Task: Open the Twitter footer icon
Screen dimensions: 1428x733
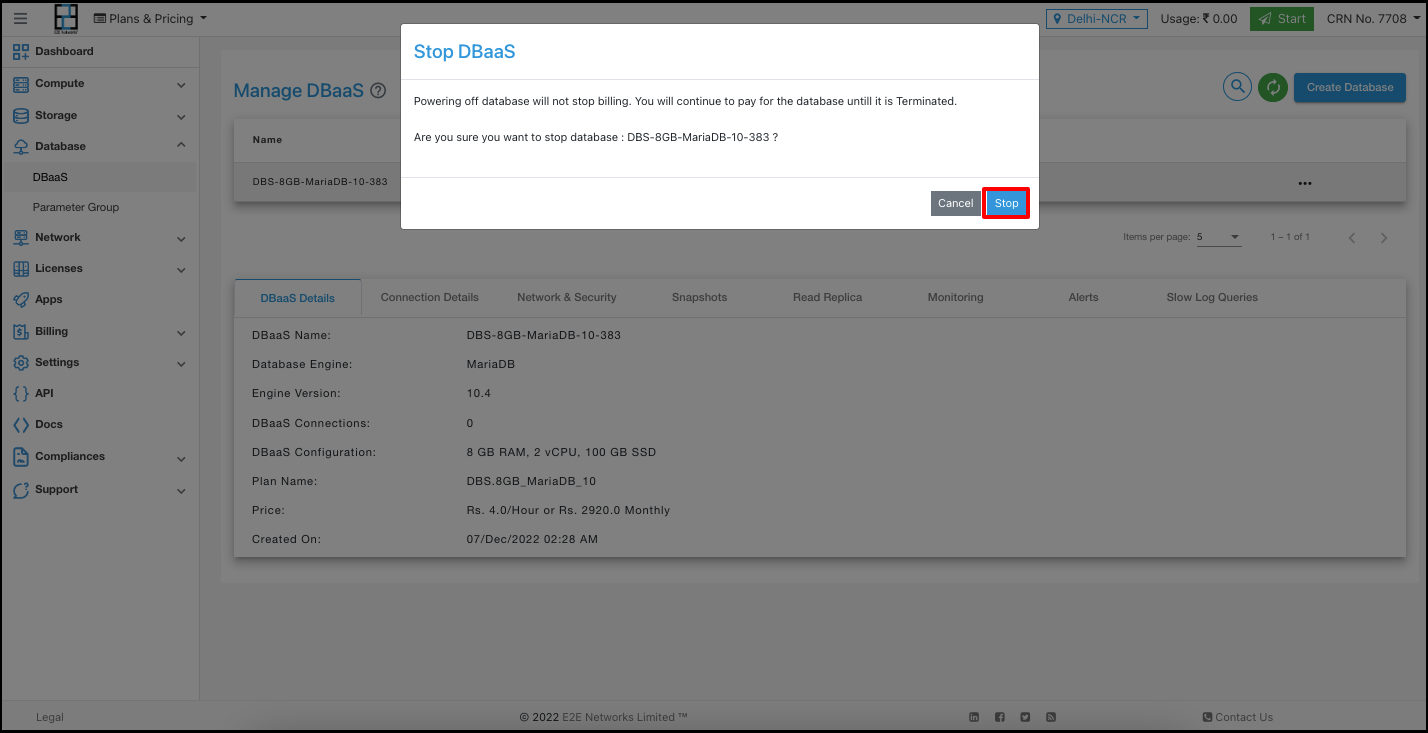Action: pyautogui.click(x=1025, y=717)
